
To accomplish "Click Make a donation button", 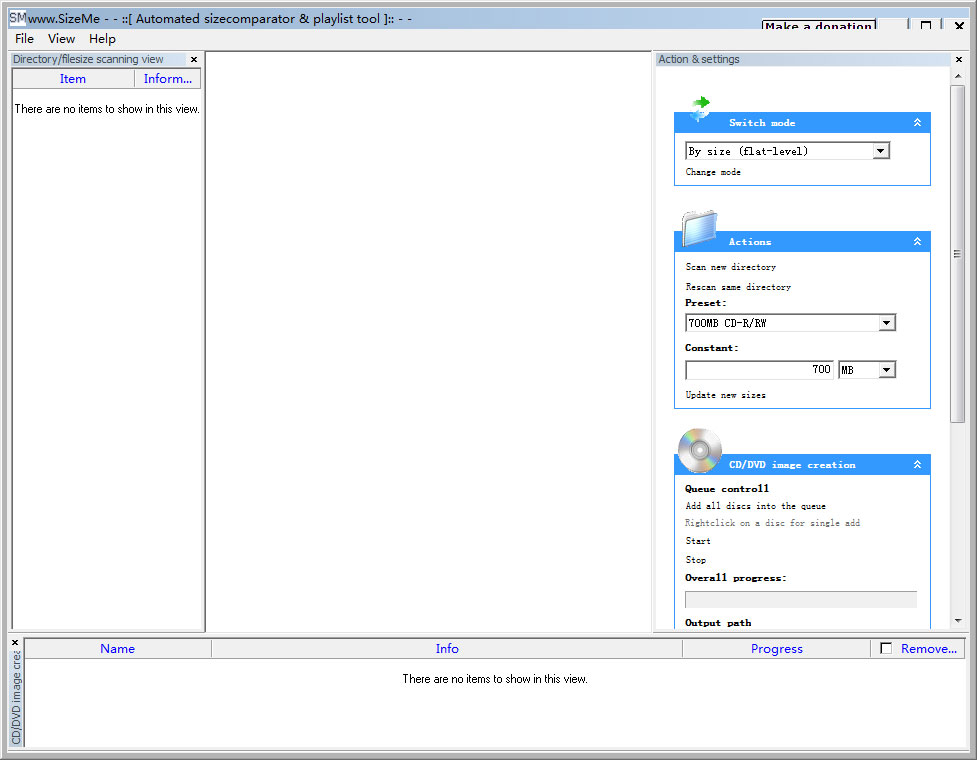I will pos(818,26).
